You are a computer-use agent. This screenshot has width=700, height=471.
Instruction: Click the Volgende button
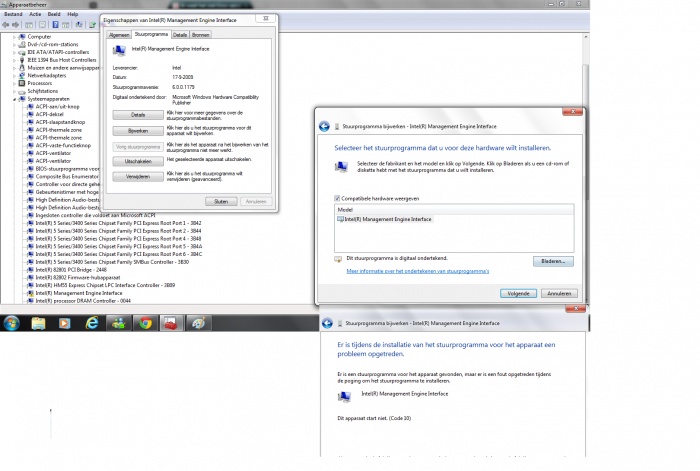pyautogui.click(x=518, y=294)
